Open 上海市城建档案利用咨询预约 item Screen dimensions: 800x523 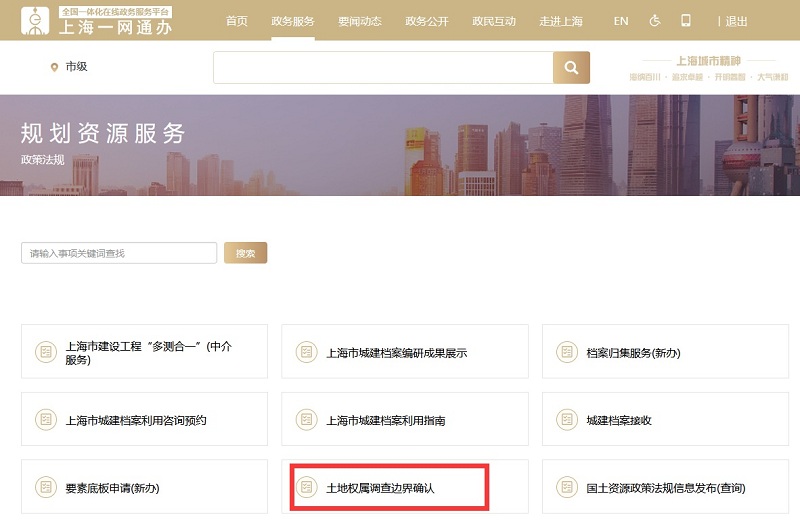coord(144,419)
